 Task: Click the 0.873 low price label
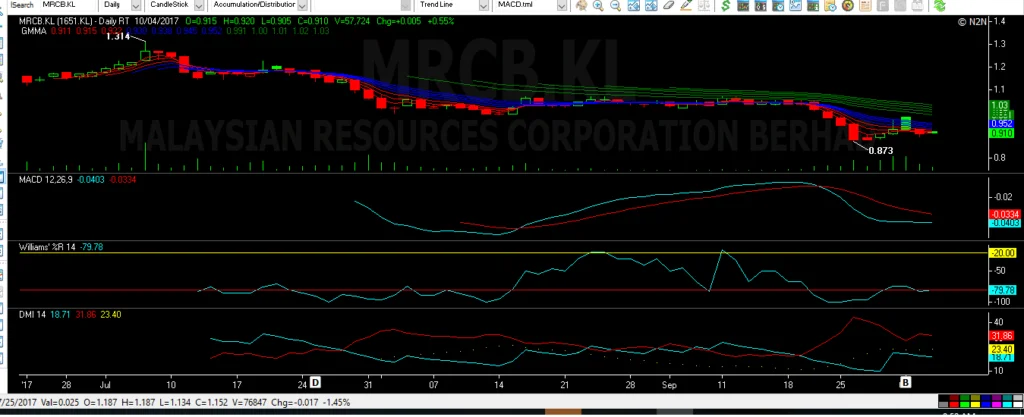coord(880,150)
